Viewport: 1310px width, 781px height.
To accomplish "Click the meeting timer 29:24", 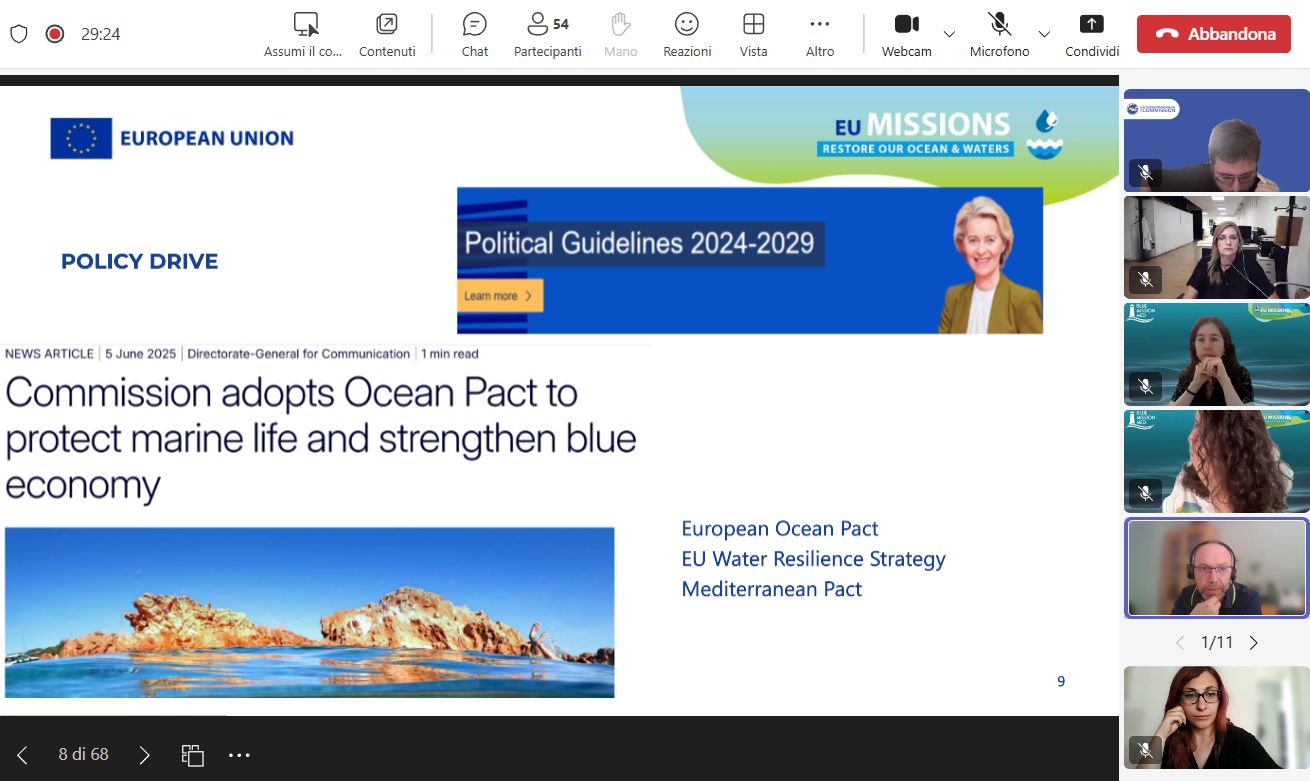I will pyautogui.click(x=101, y=34).
